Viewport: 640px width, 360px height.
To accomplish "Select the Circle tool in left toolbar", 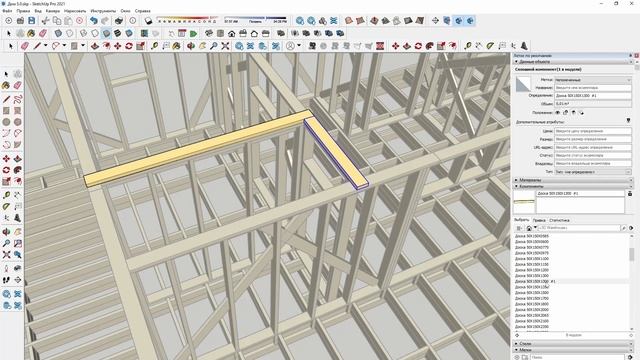I will (6, 122).
